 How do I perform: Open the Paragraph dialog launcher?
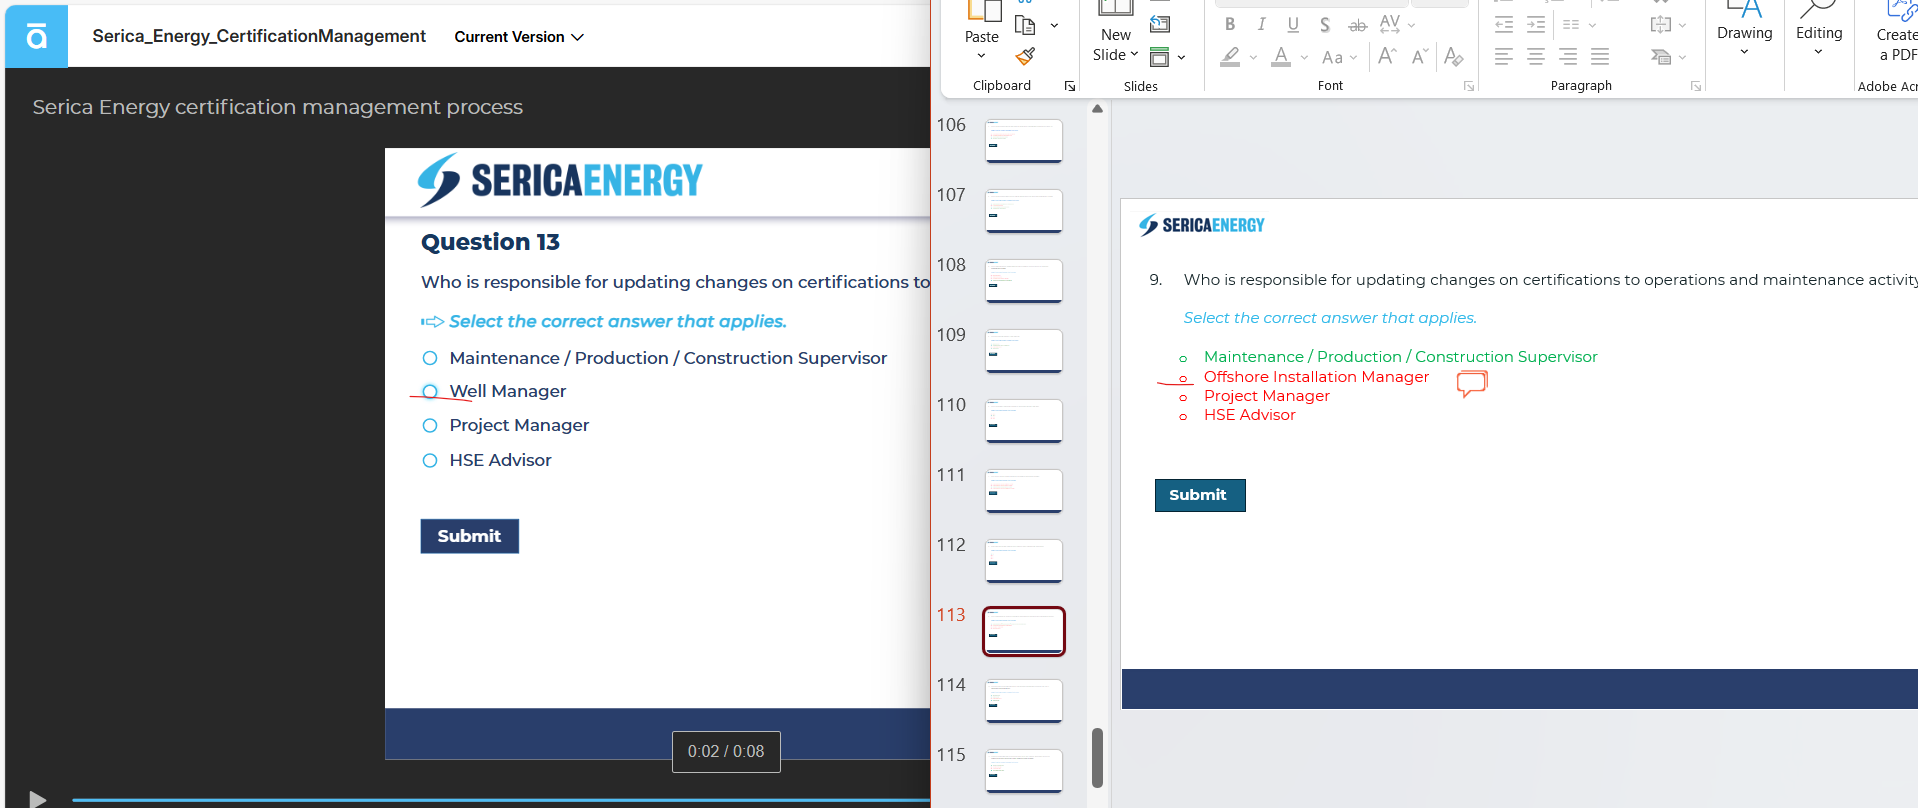1696,86
